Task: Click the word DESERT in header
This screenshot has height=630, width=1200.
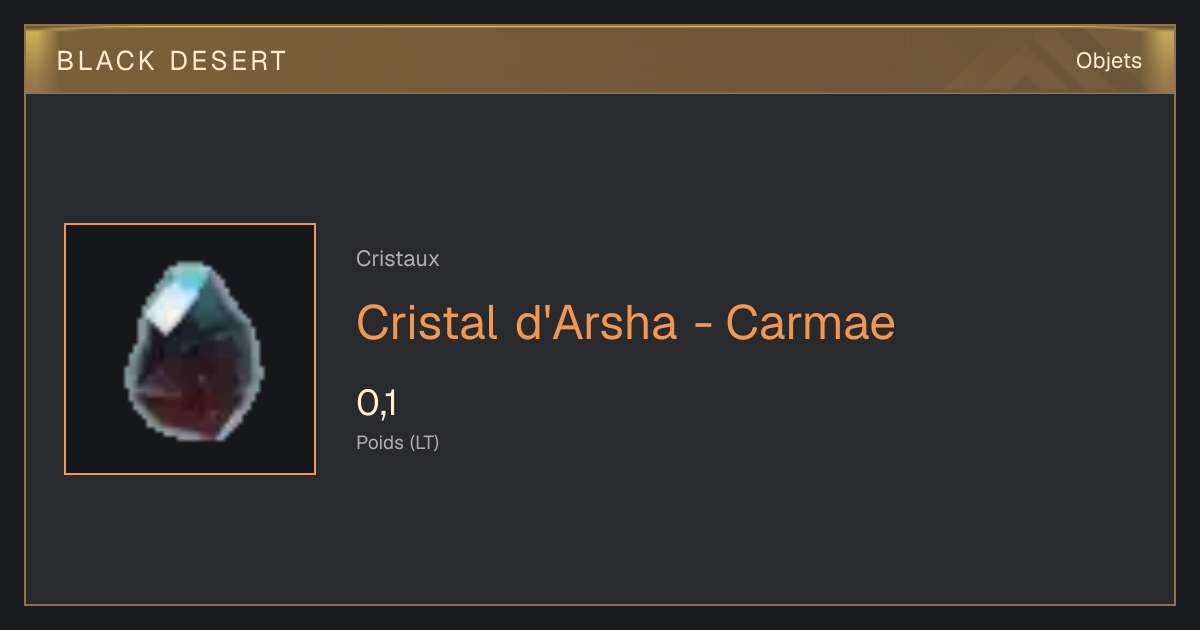Action: click(x=229, y=61)
